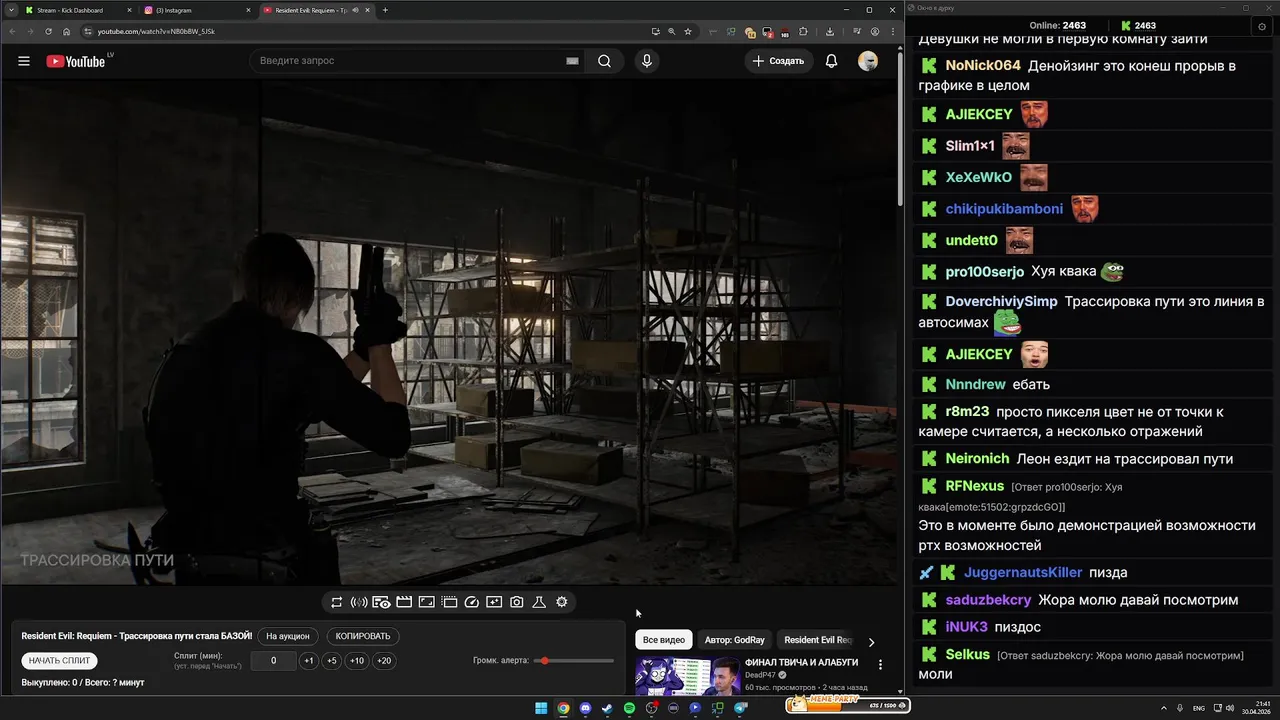Add +5 minutes to split
The height and width of the screenshot is (720, 1280).
click(x=332, y=661)
